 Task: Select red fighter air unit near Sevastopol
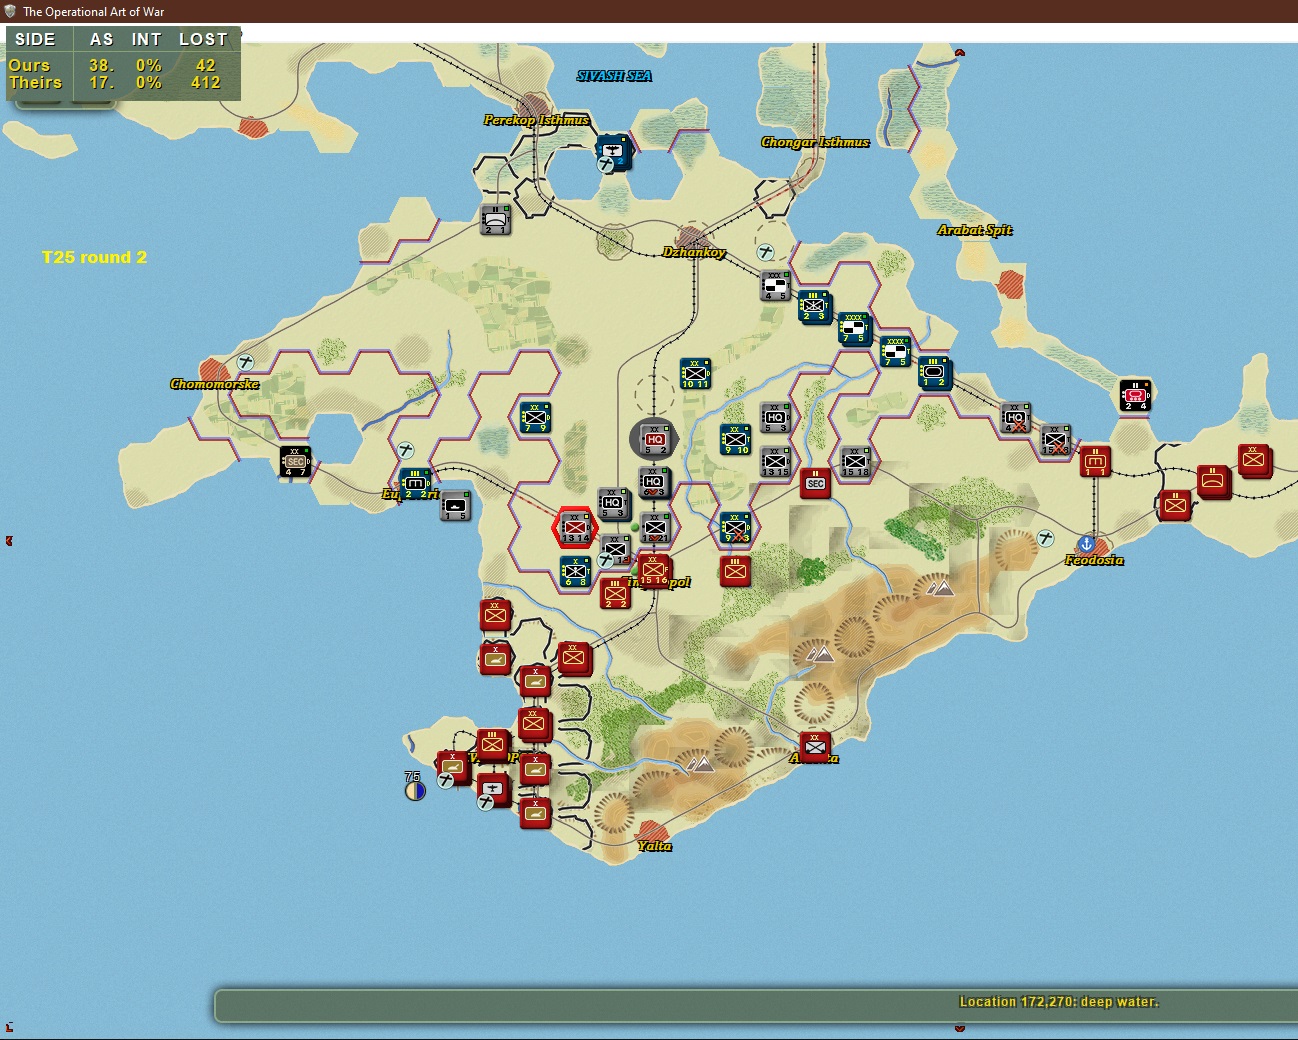[493, 788]
